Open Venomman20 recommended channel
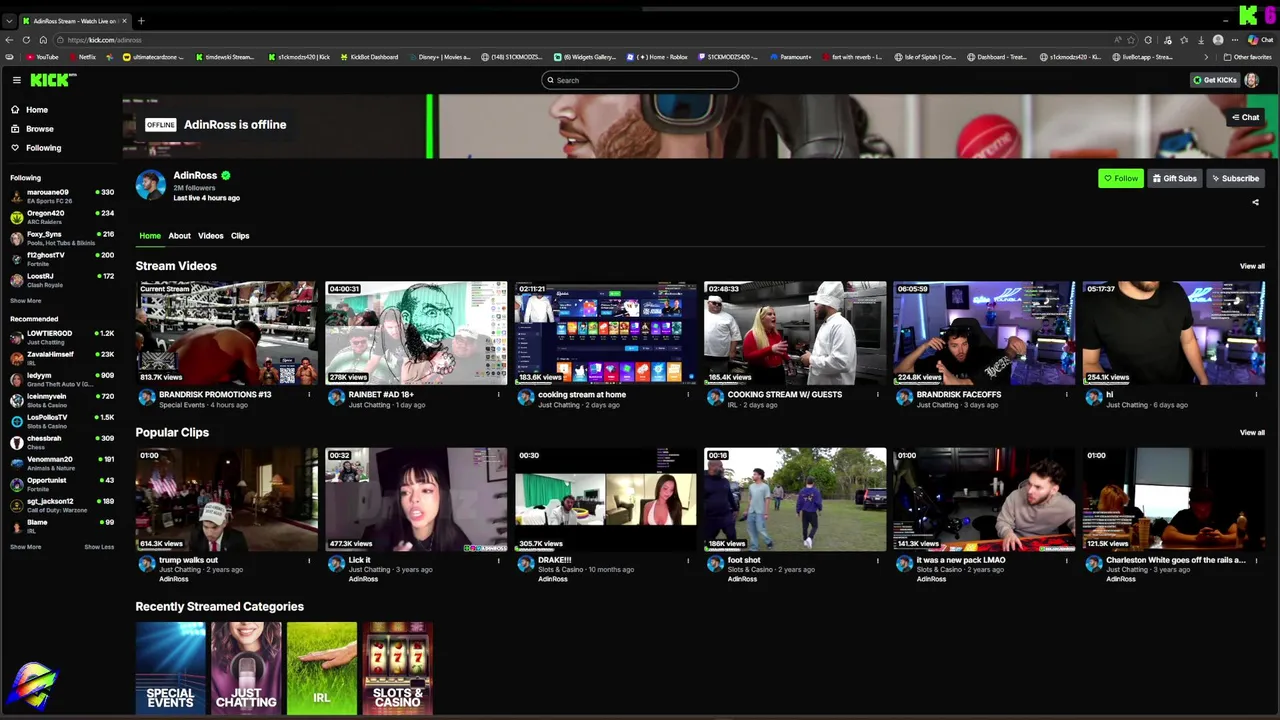The image size is (1280, 720). click(62, 463)
